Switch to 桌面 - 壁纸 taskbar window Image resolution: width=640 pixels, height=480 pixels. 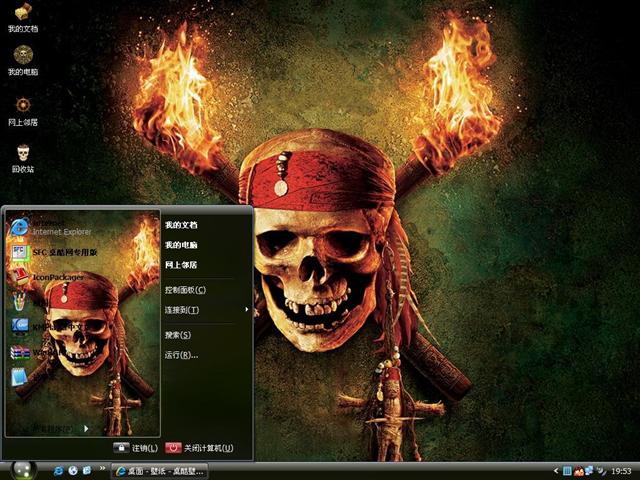point(160,471)
